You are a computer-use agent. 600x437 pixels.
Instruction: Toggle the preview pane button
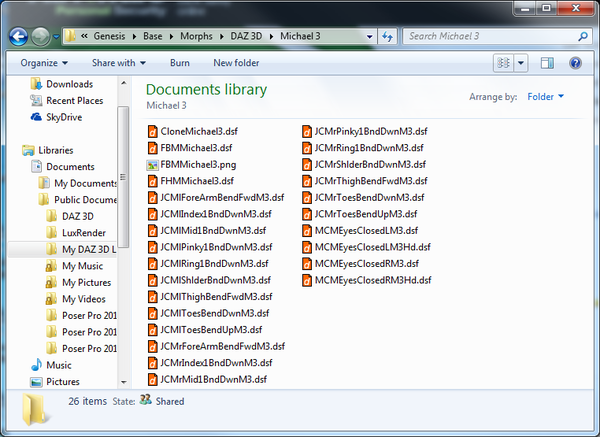pyautogui.click(x=547, y=63)
